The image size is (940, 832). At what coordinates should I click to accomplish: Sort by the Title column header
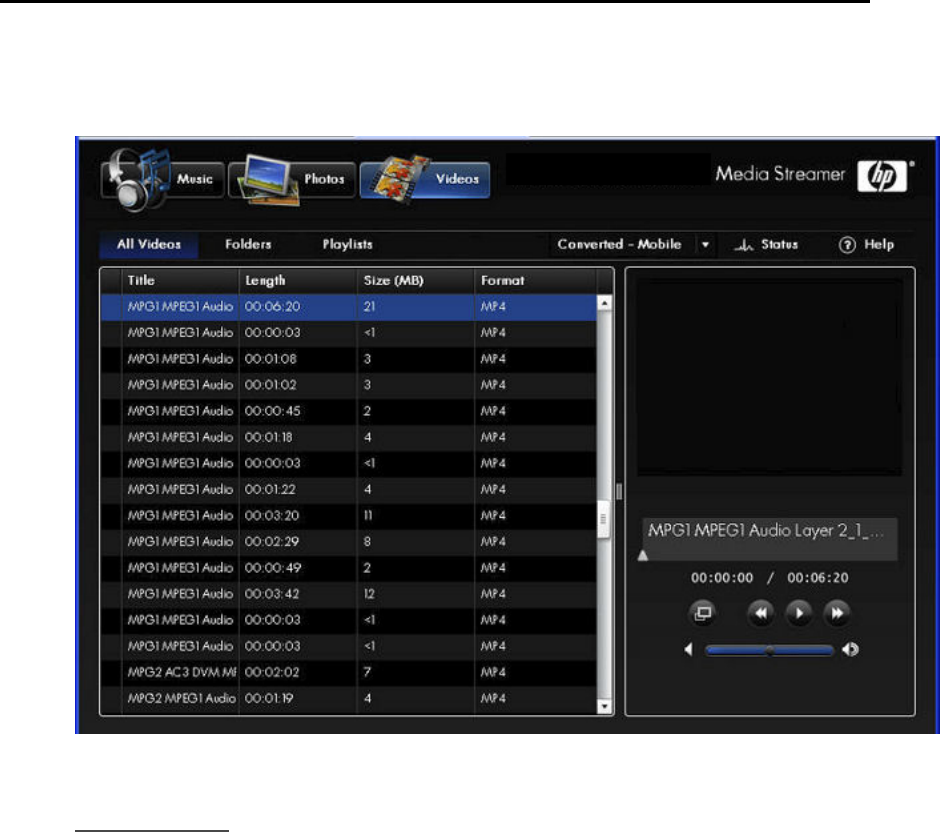point(180,281)
